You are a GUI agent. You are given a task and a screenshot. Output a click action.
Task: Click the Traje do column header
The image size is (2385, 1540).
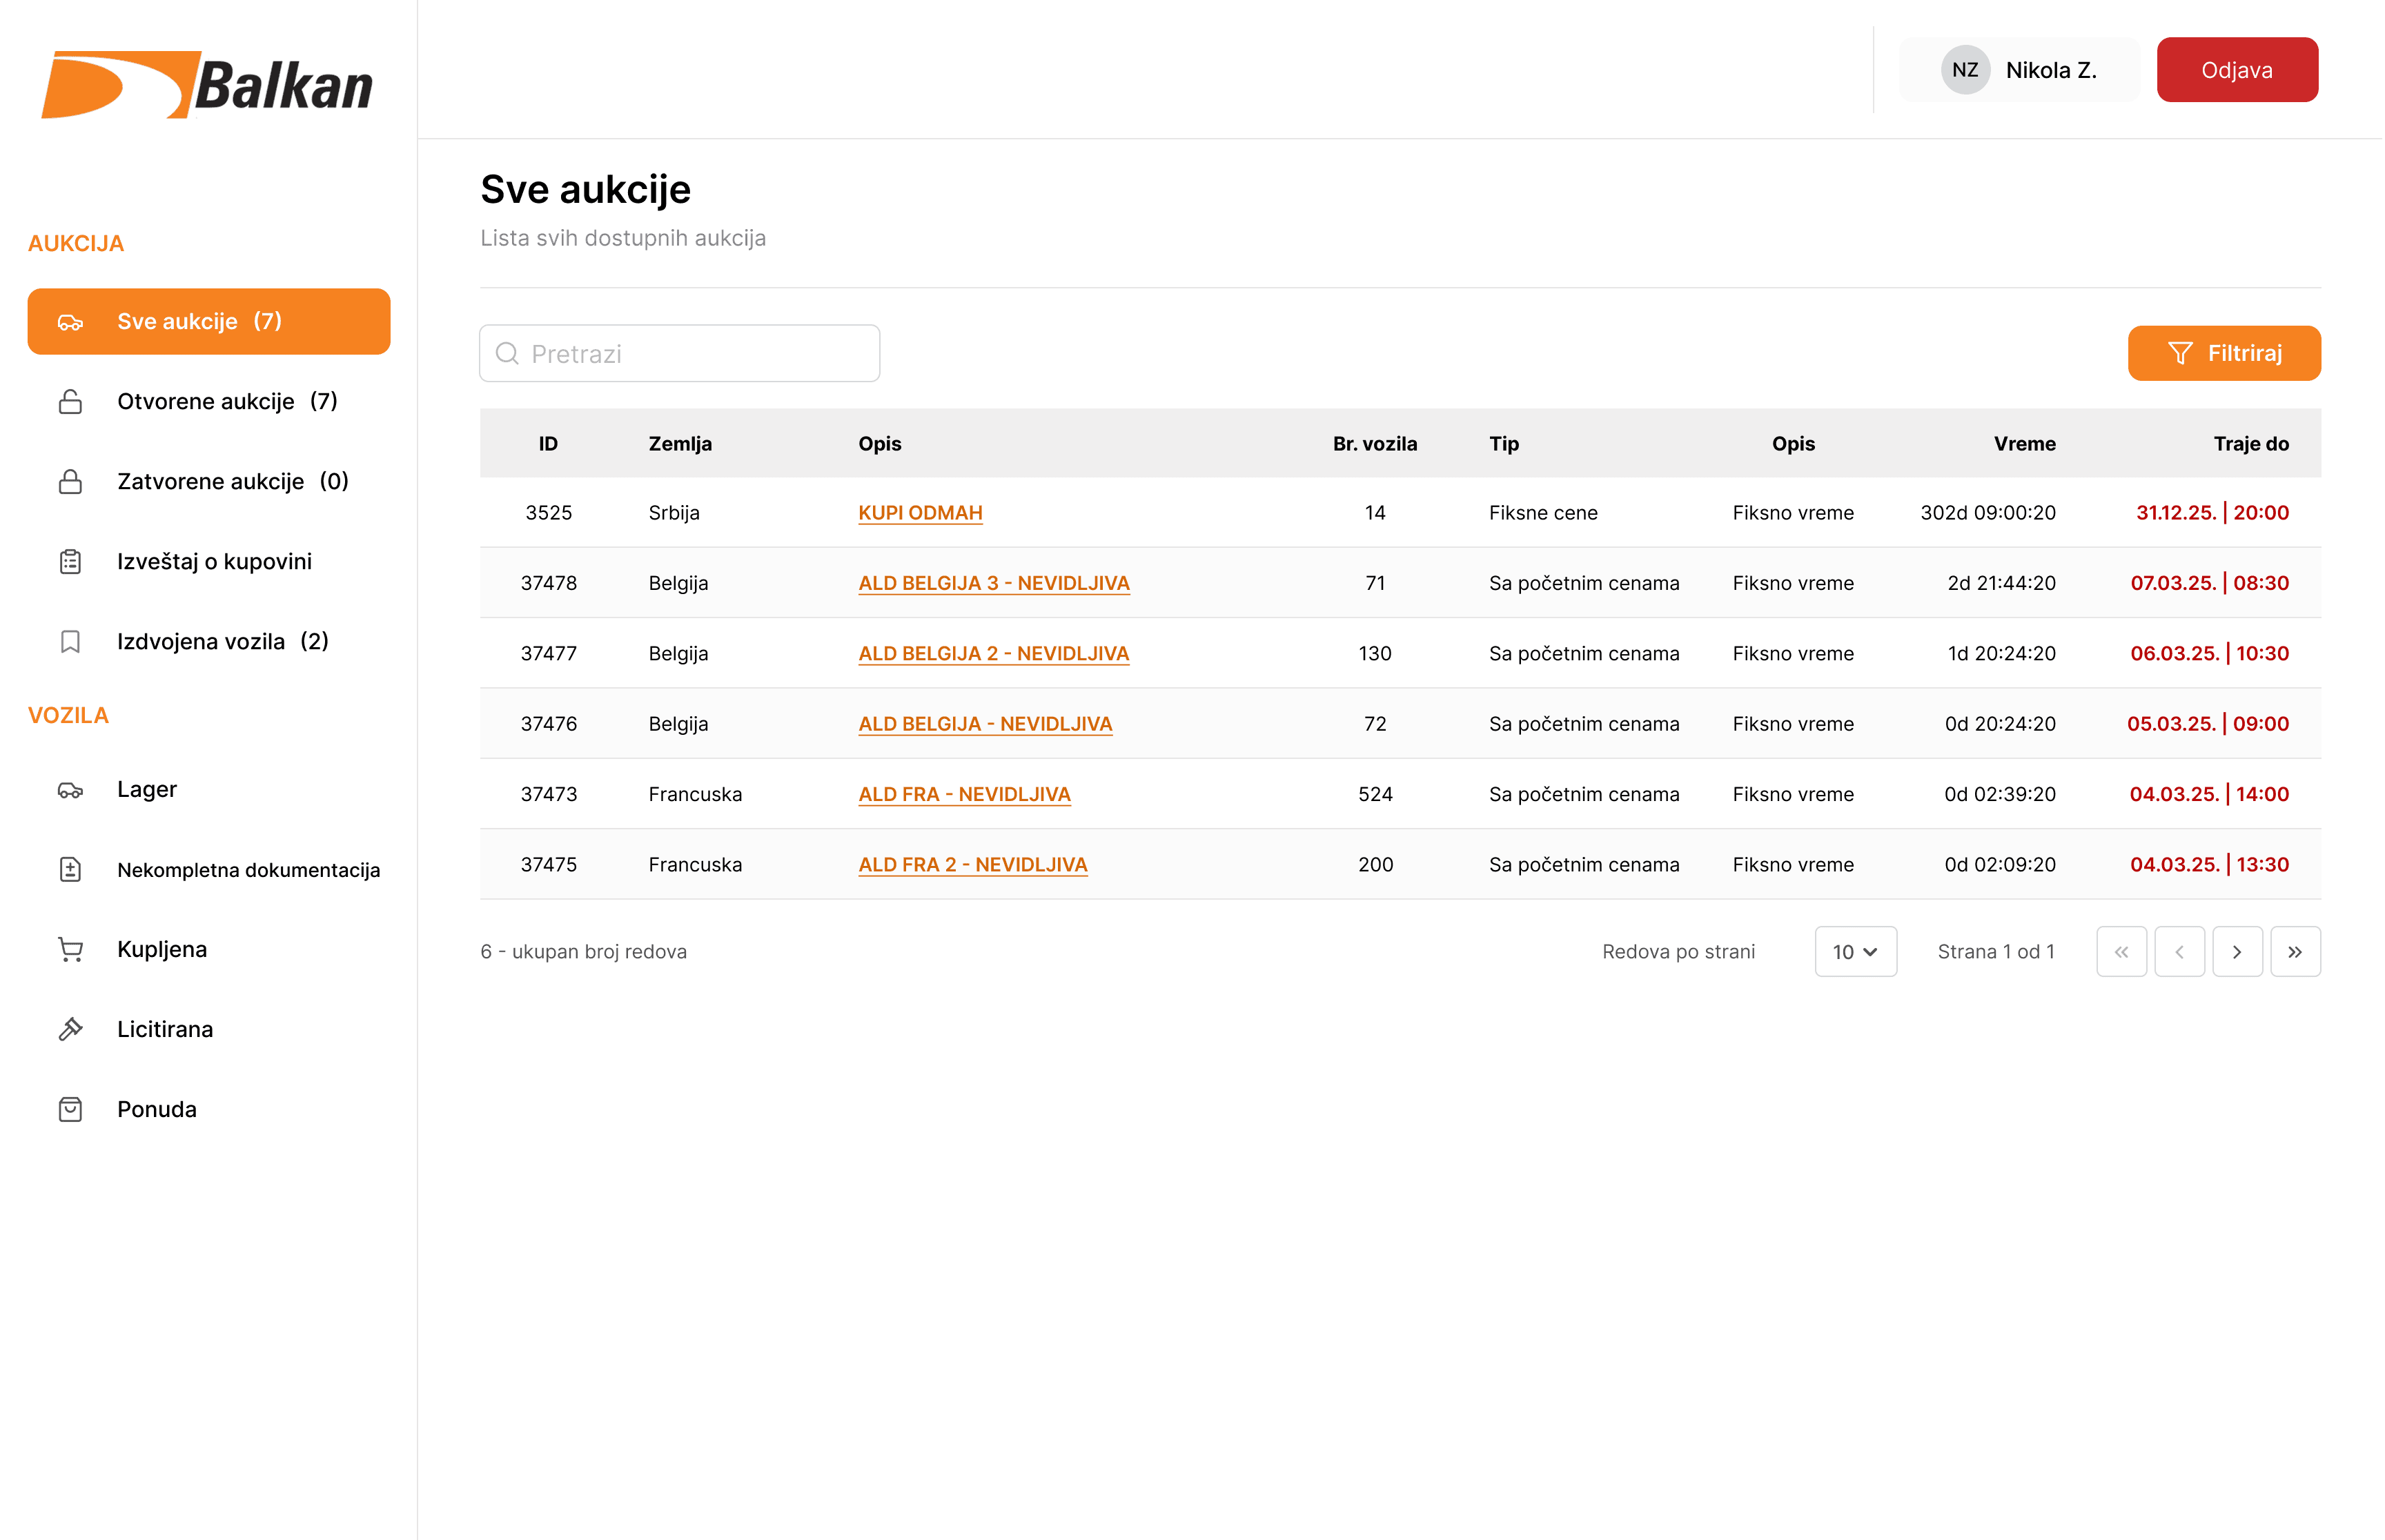pos(2251,444)
